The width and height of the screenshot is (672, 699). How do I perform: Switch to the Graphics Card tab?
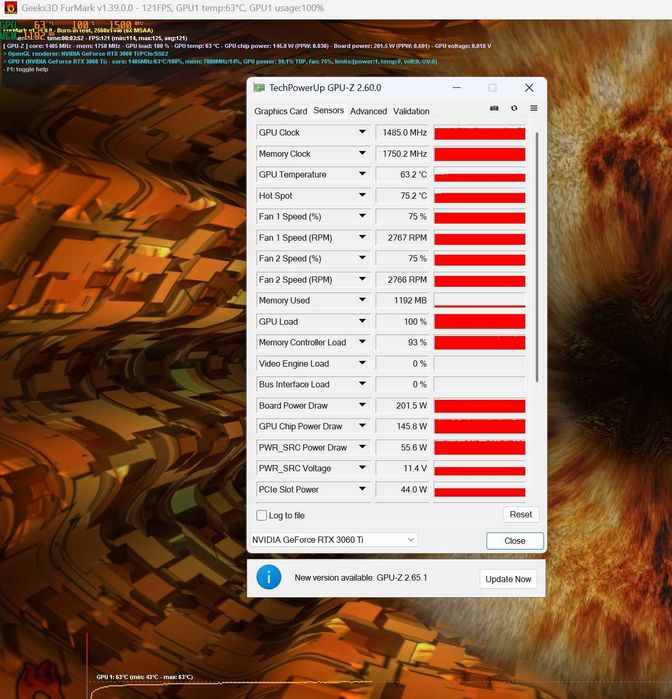click(280, 111)
